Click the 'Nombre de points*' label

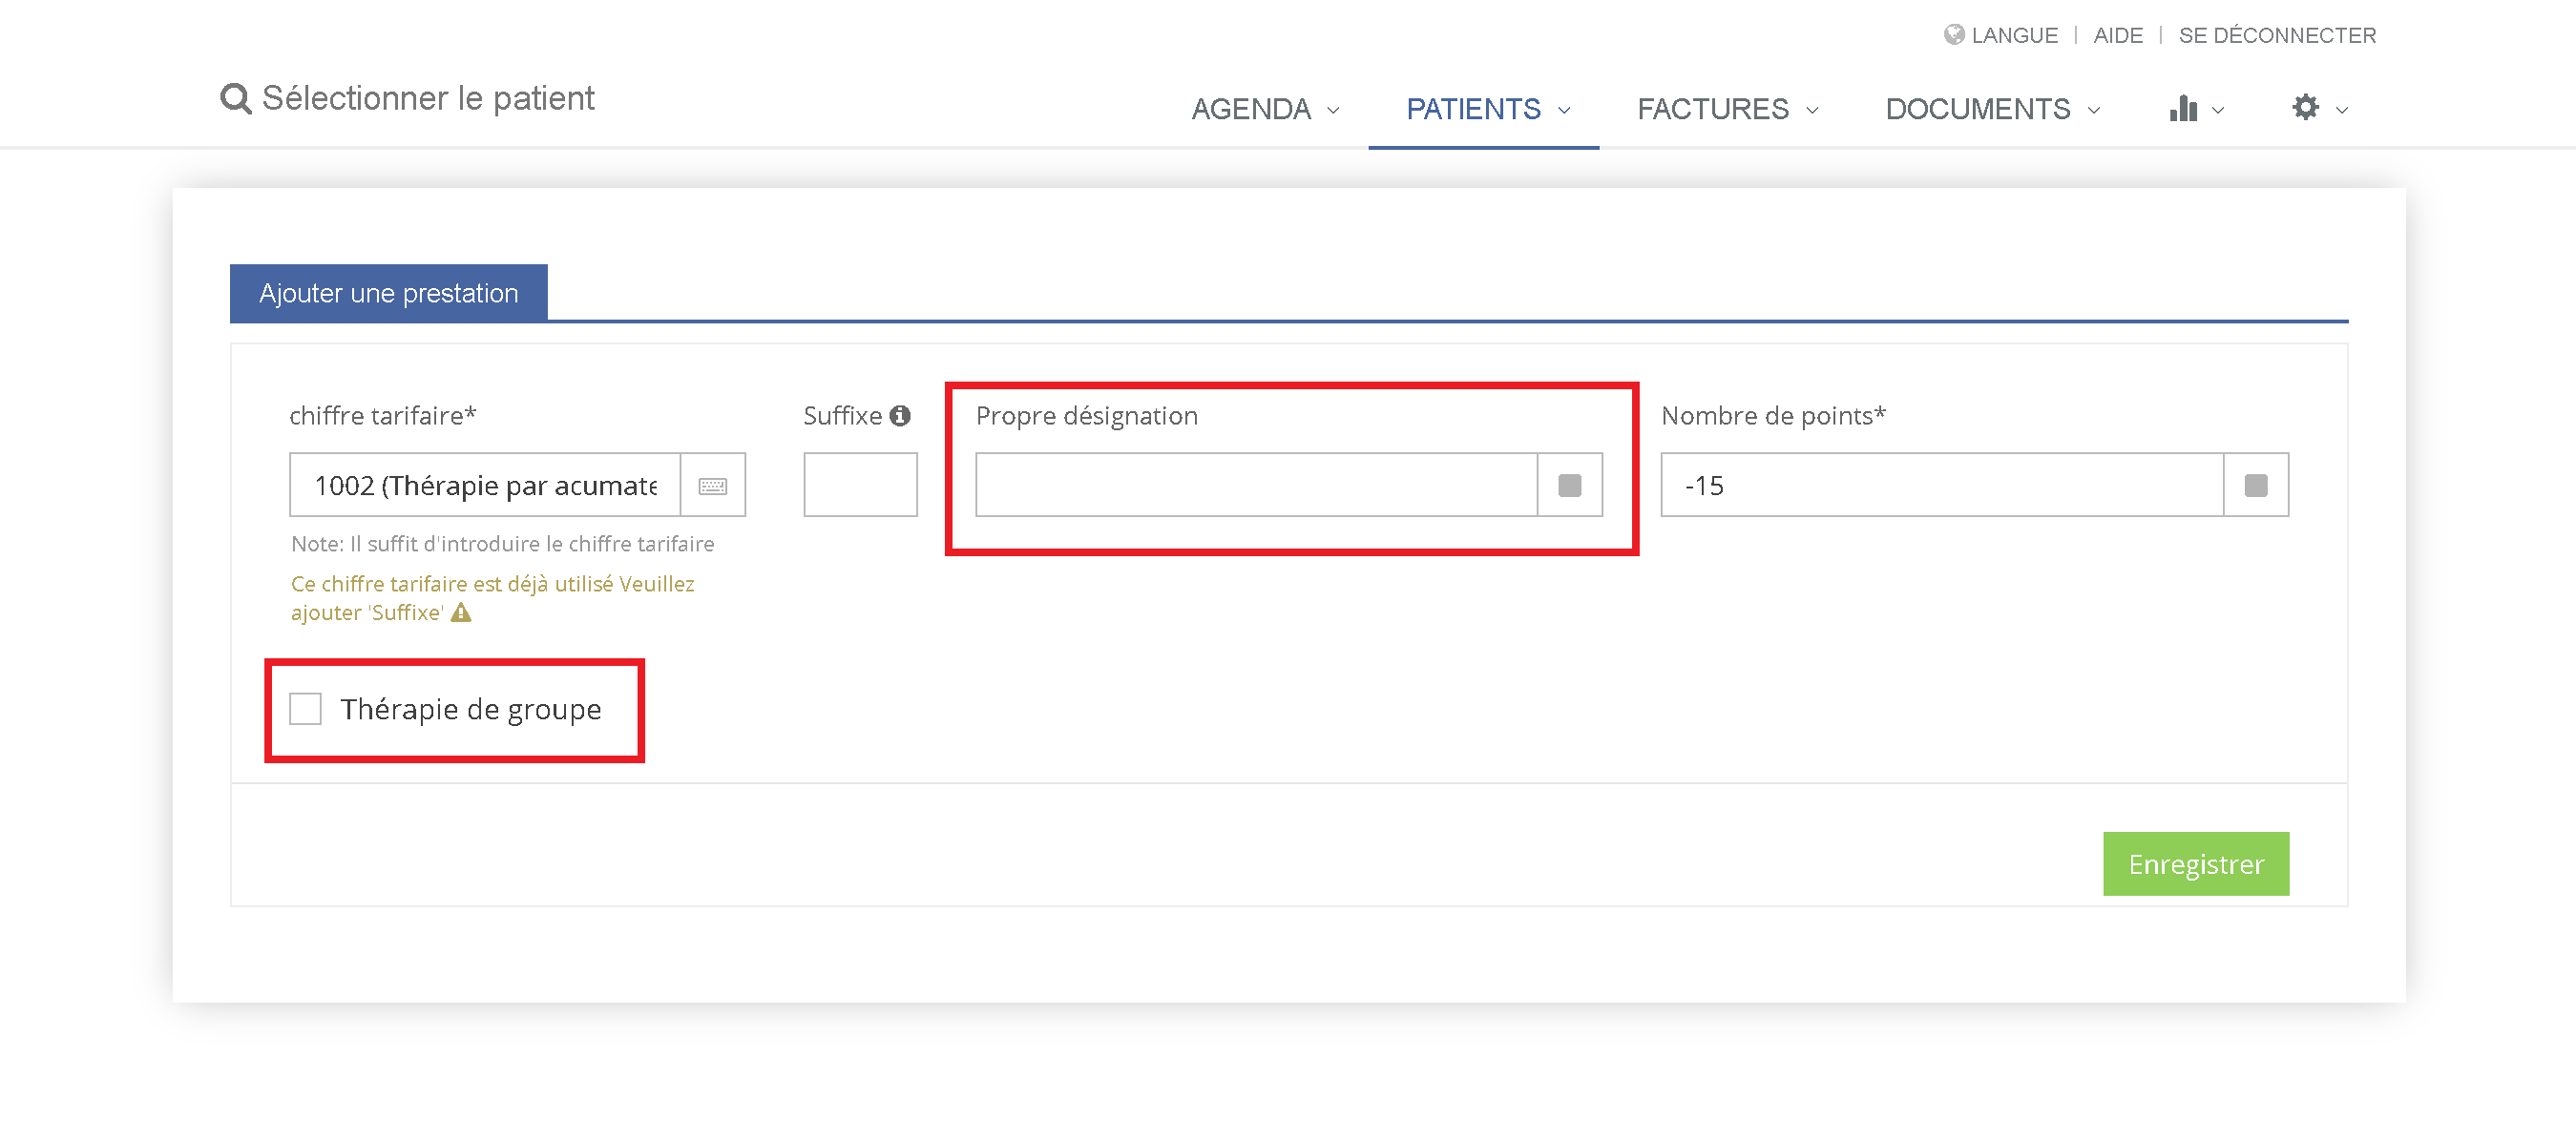click(1773, 416)
